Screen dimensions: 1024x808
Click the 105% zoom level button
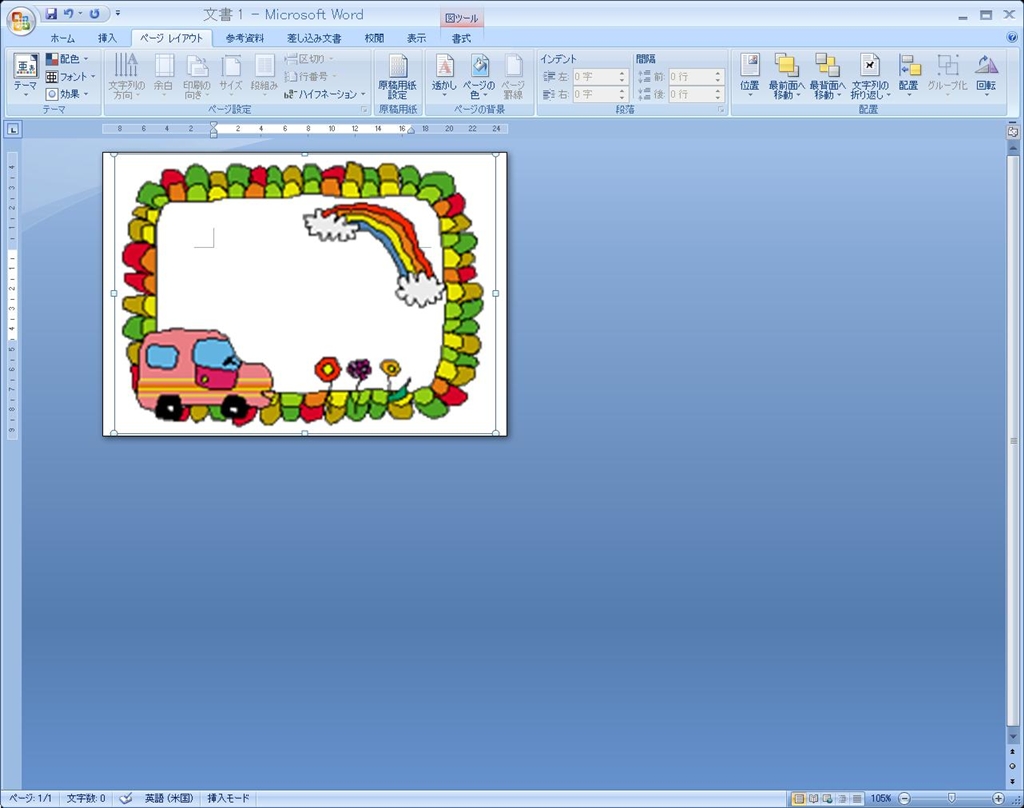coord(880,798)
